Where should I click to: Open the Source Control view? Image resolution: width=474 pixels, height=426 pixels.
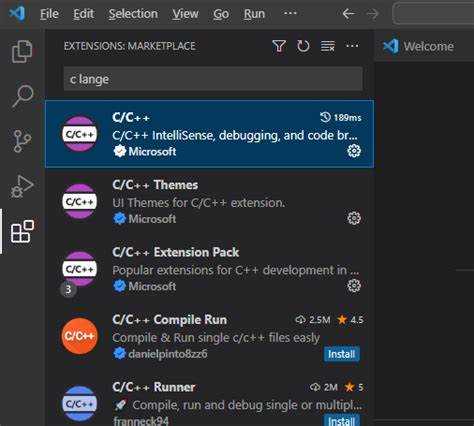(x=22, y=141)
